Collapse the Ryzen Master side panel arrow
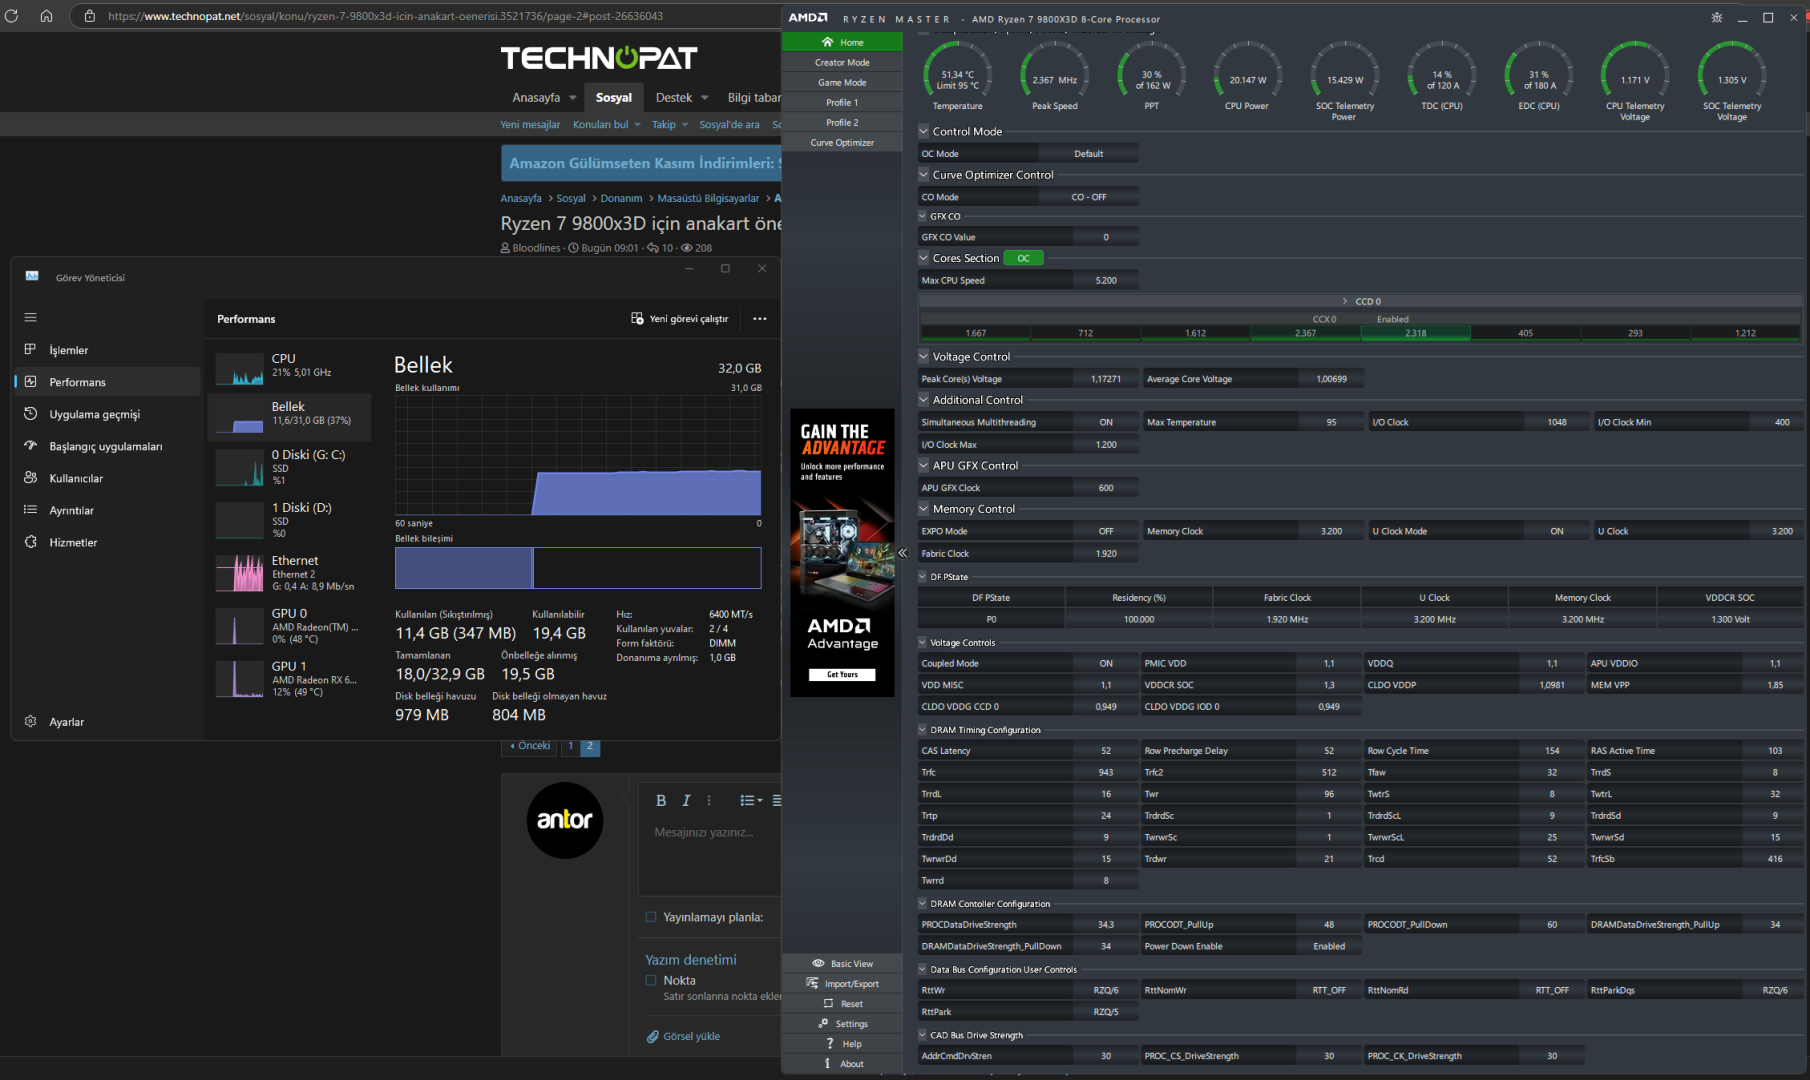This screenshot has width=1810, height=1080. pos(902,553)
